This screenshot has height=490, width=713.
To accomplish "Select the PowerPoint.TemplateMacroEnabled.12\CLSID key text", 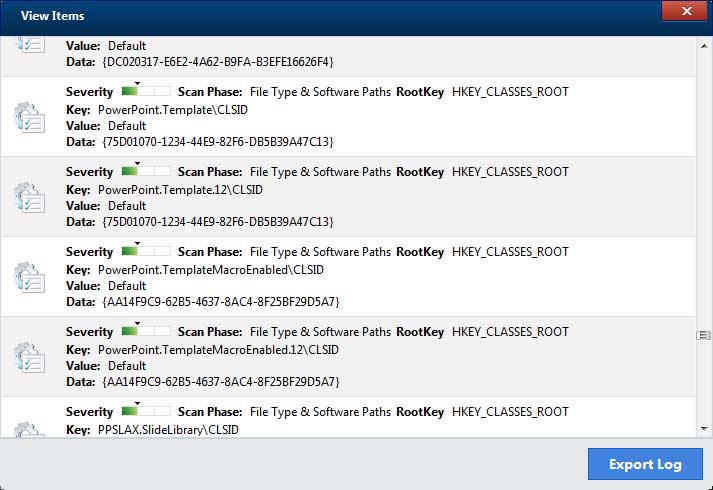I will 218,349.
